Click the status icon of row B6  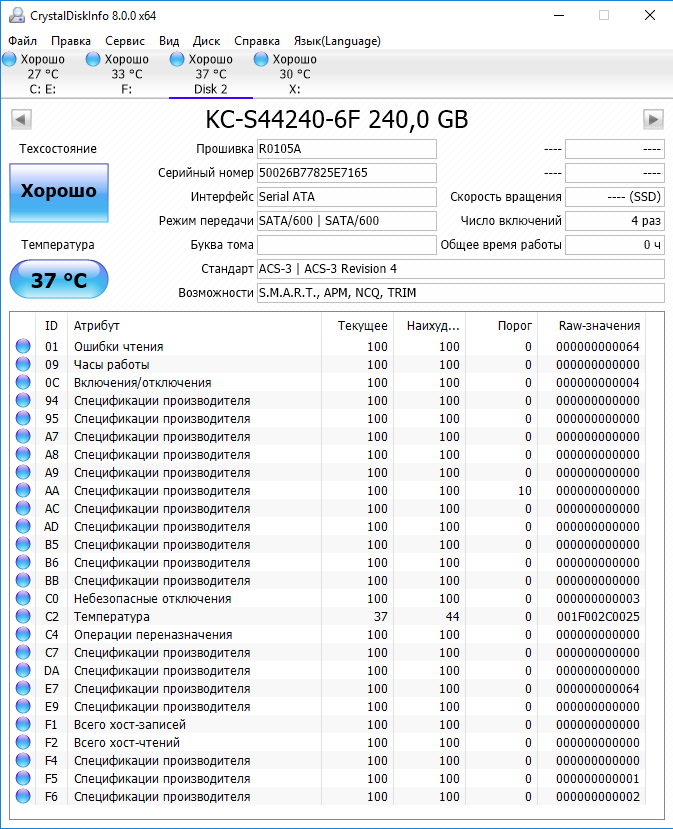click(23, 562)
